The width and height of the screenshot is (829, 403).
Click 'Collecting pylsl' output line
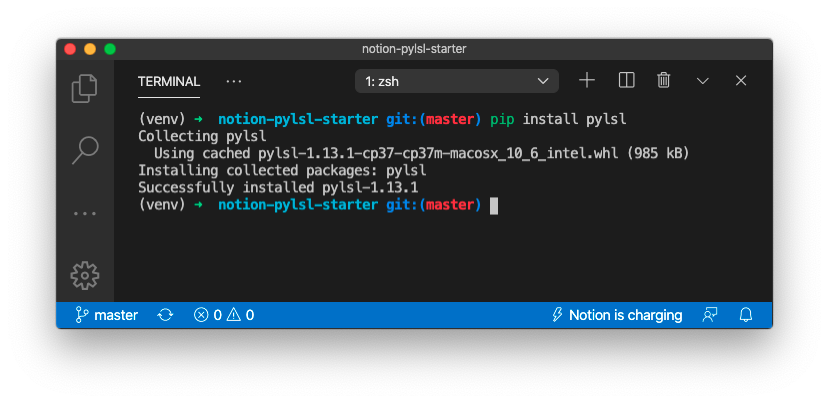pos(202,136)
